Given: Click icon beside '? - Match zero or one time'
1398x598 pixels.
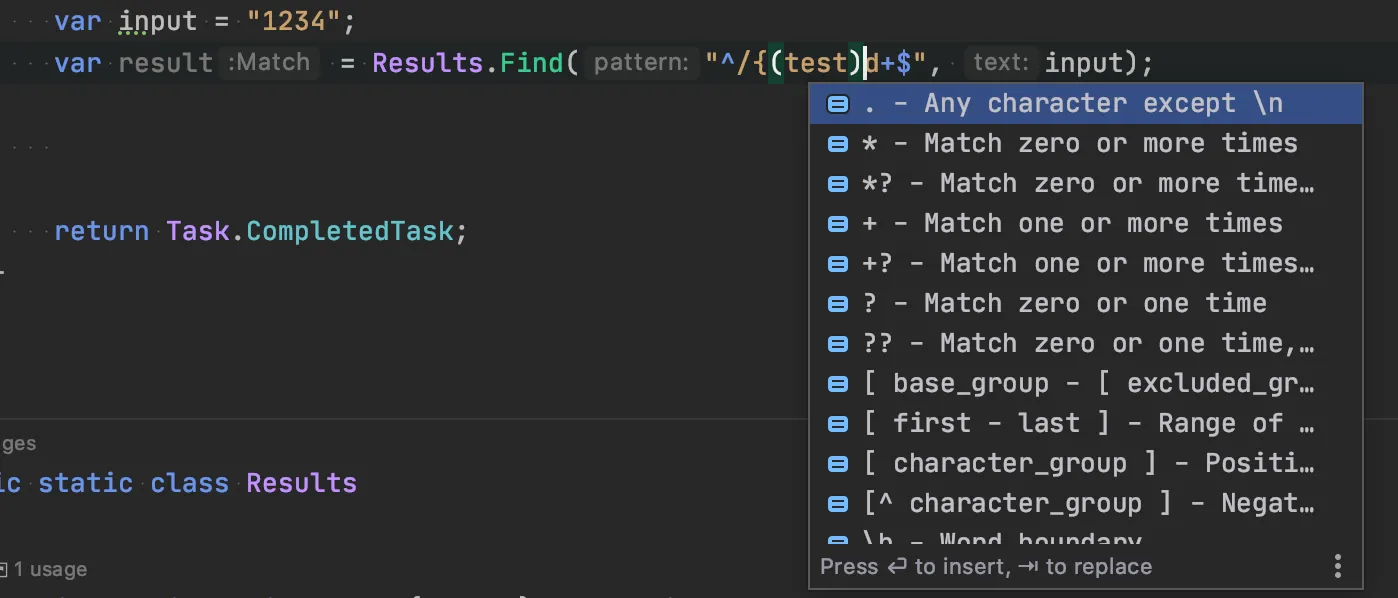Looking at the screenshot, I should pyautogui.click(x=838, y=304).
